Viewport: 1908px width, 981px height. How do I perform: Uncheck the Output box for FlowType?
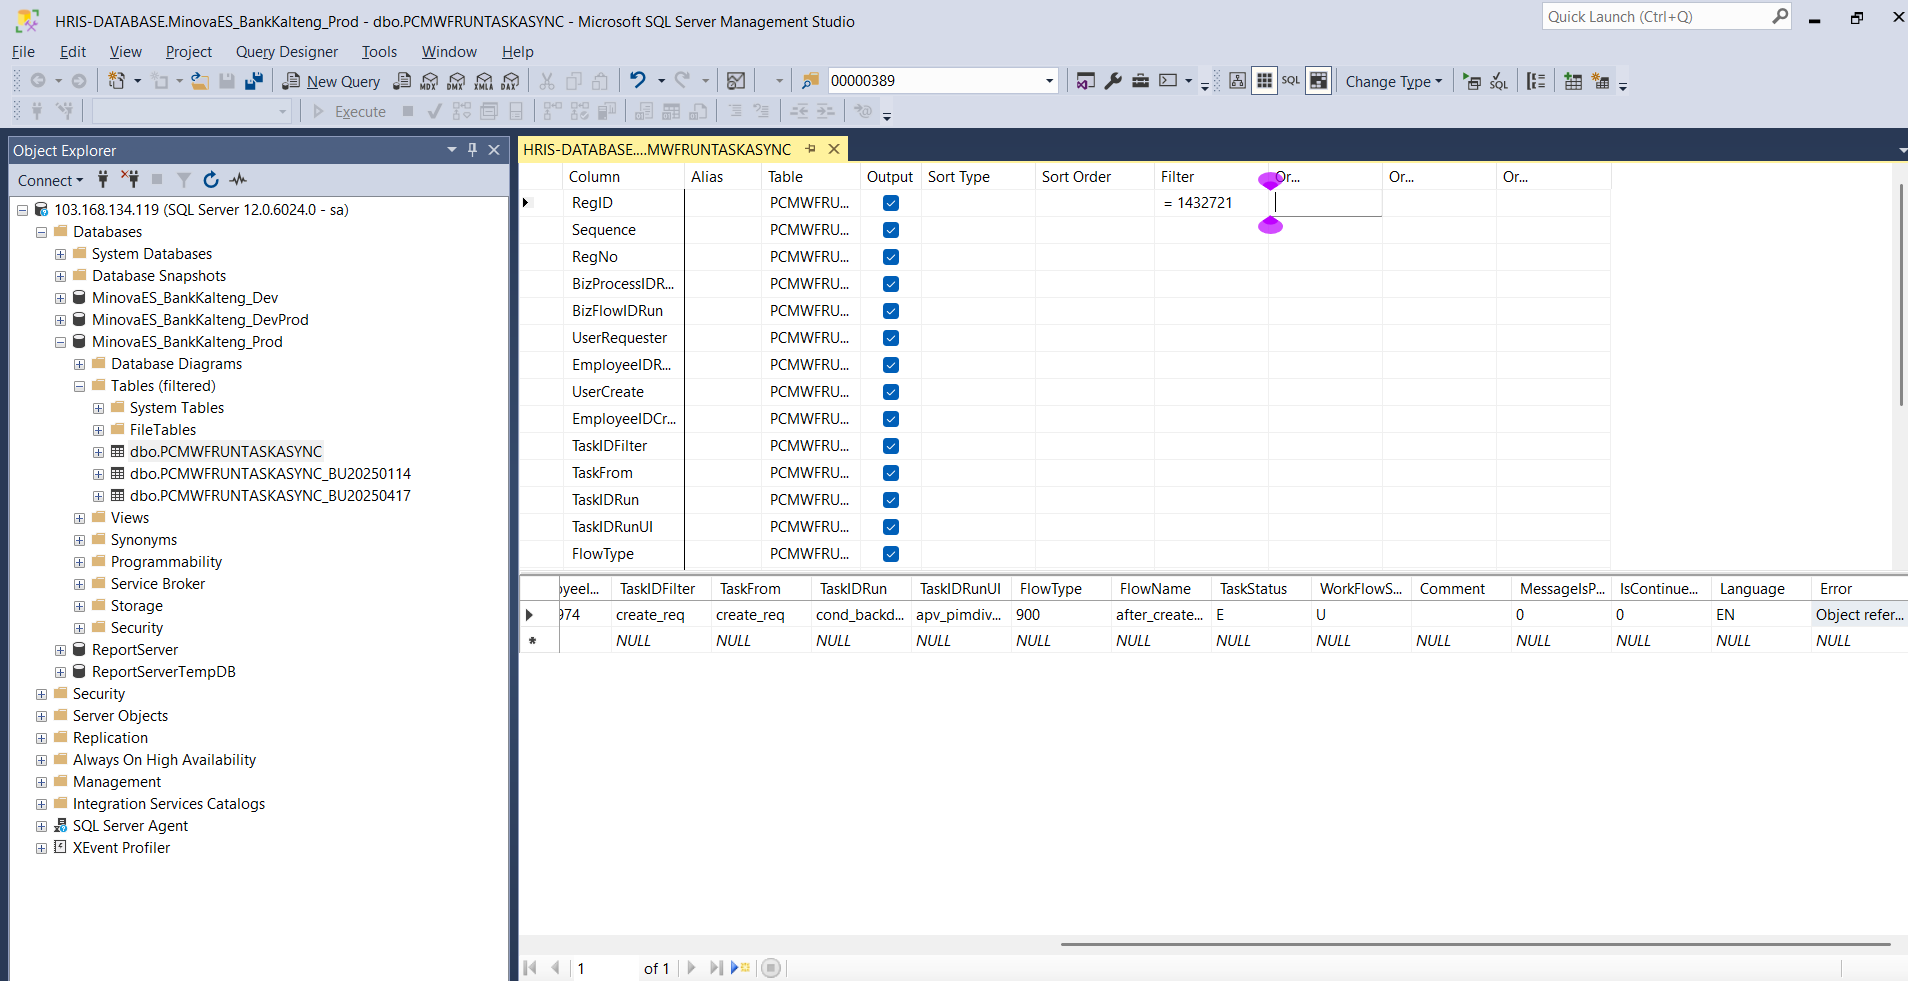(x=891, y=554)
